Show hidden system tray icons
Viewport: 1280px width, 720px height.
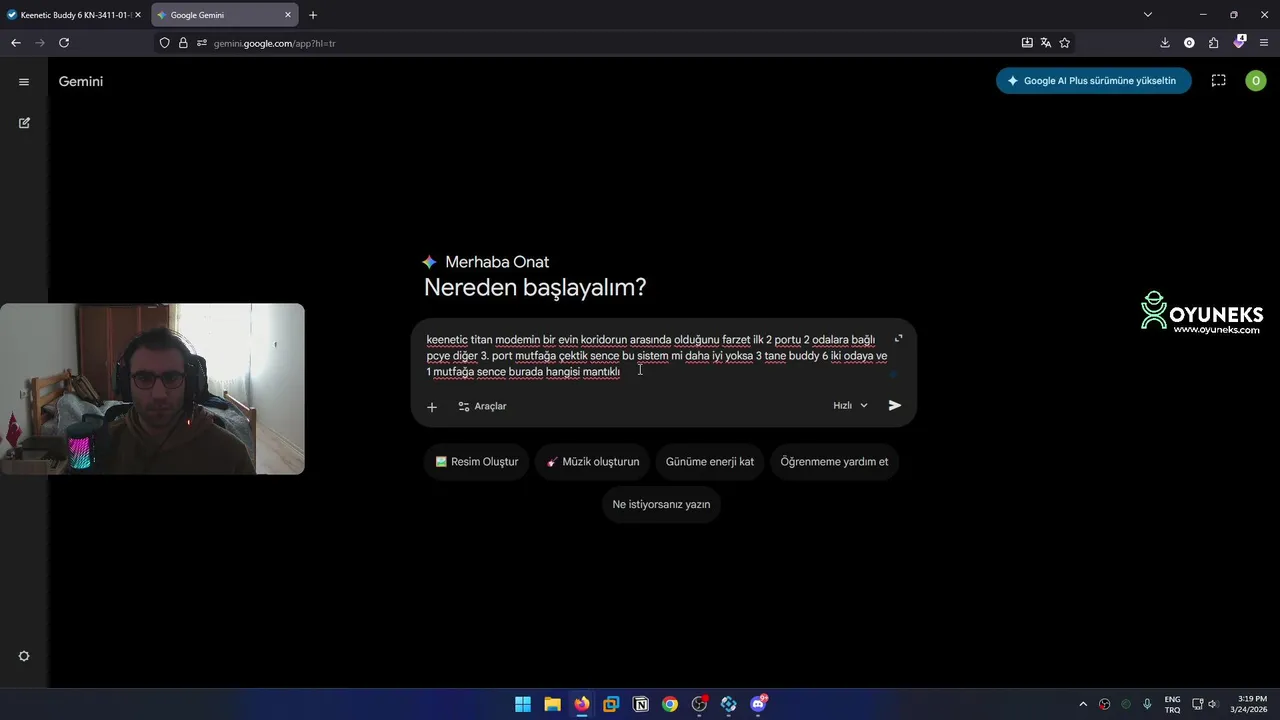1083,704
